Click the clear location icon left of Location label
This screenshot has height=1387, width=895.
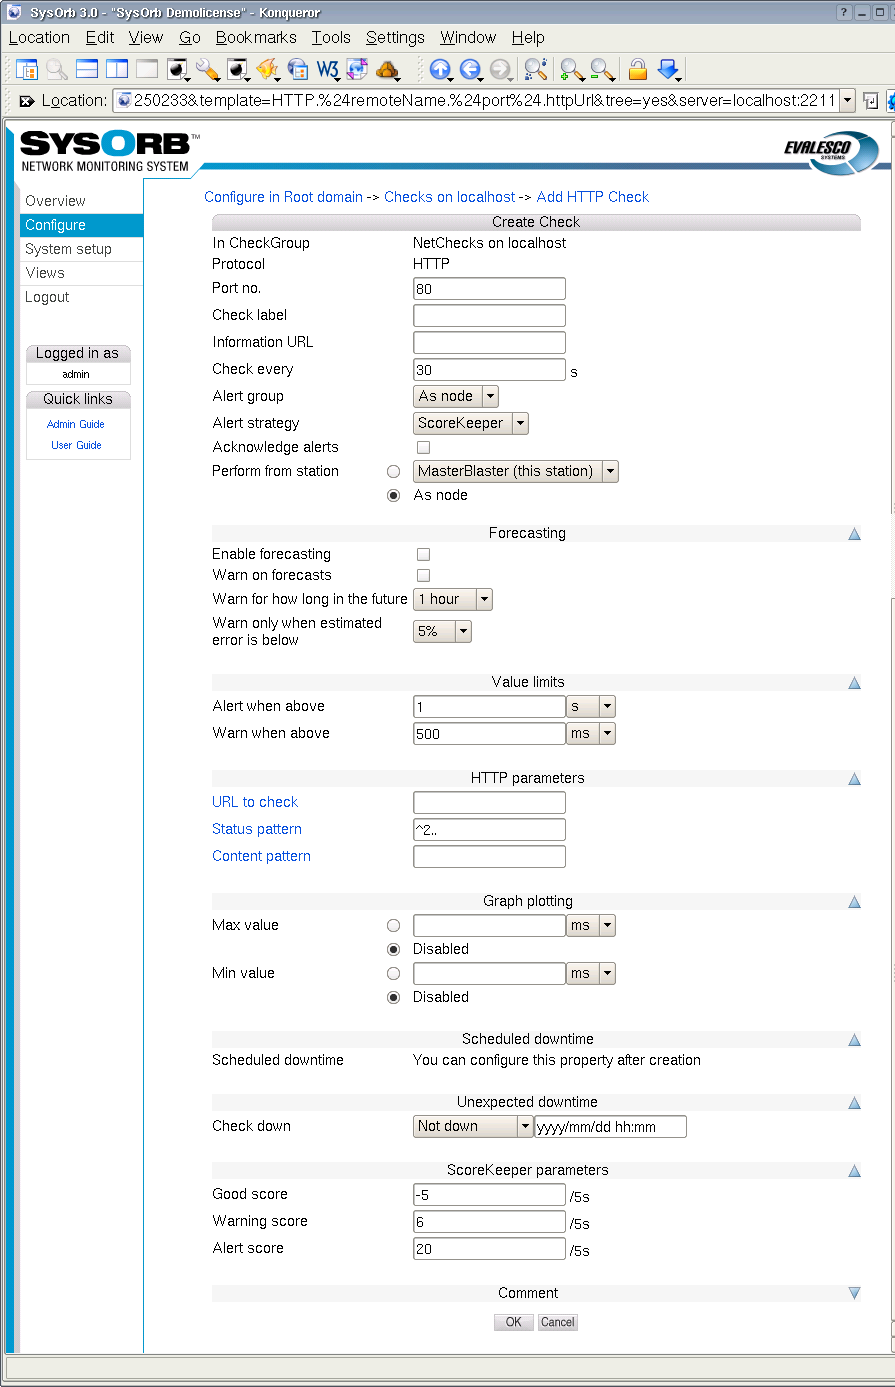[x=26, y=101]
